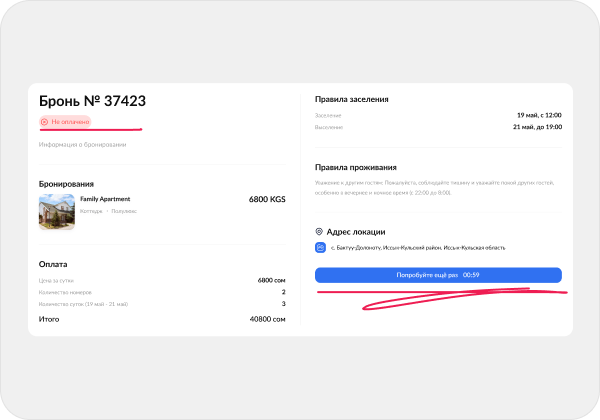This screenshot has height=420, width=600.
Task: Click the blue map icon next to address
Action: (x=320, y=248)
